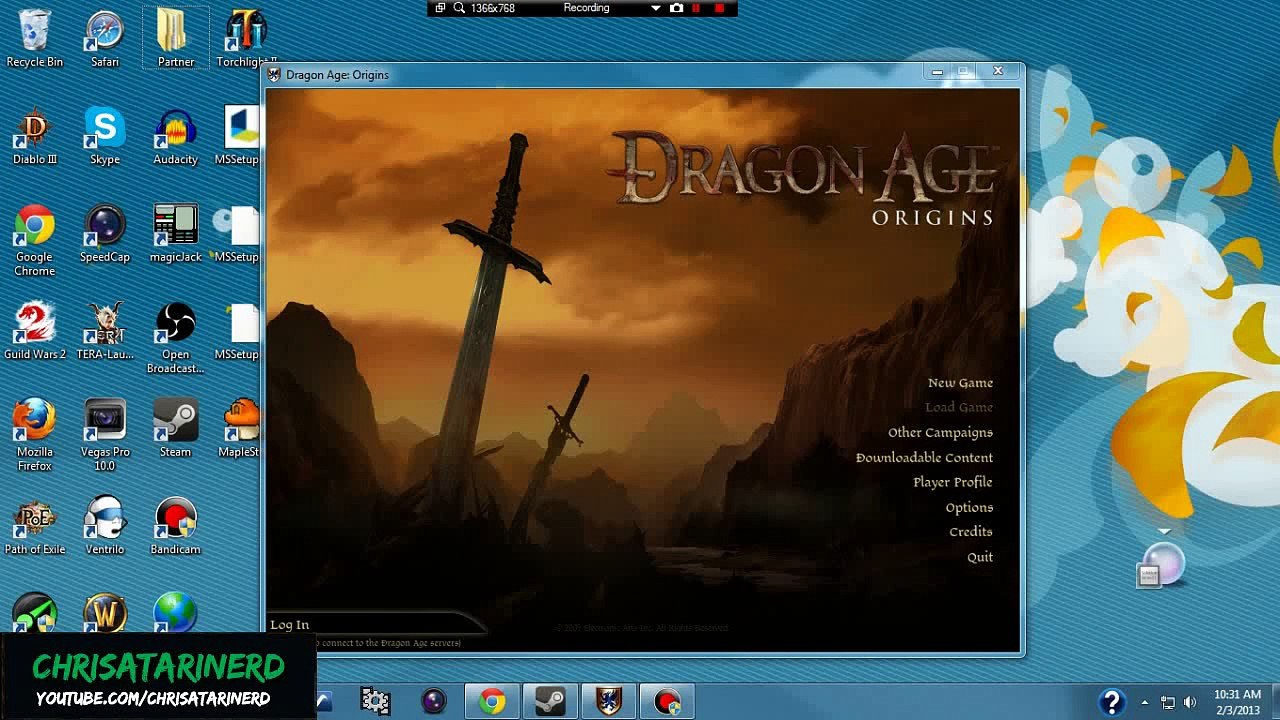This screenshot has height=720, width=1280.
Task: Click the help question mark tray icon
Action: [x=1112, y=702]
